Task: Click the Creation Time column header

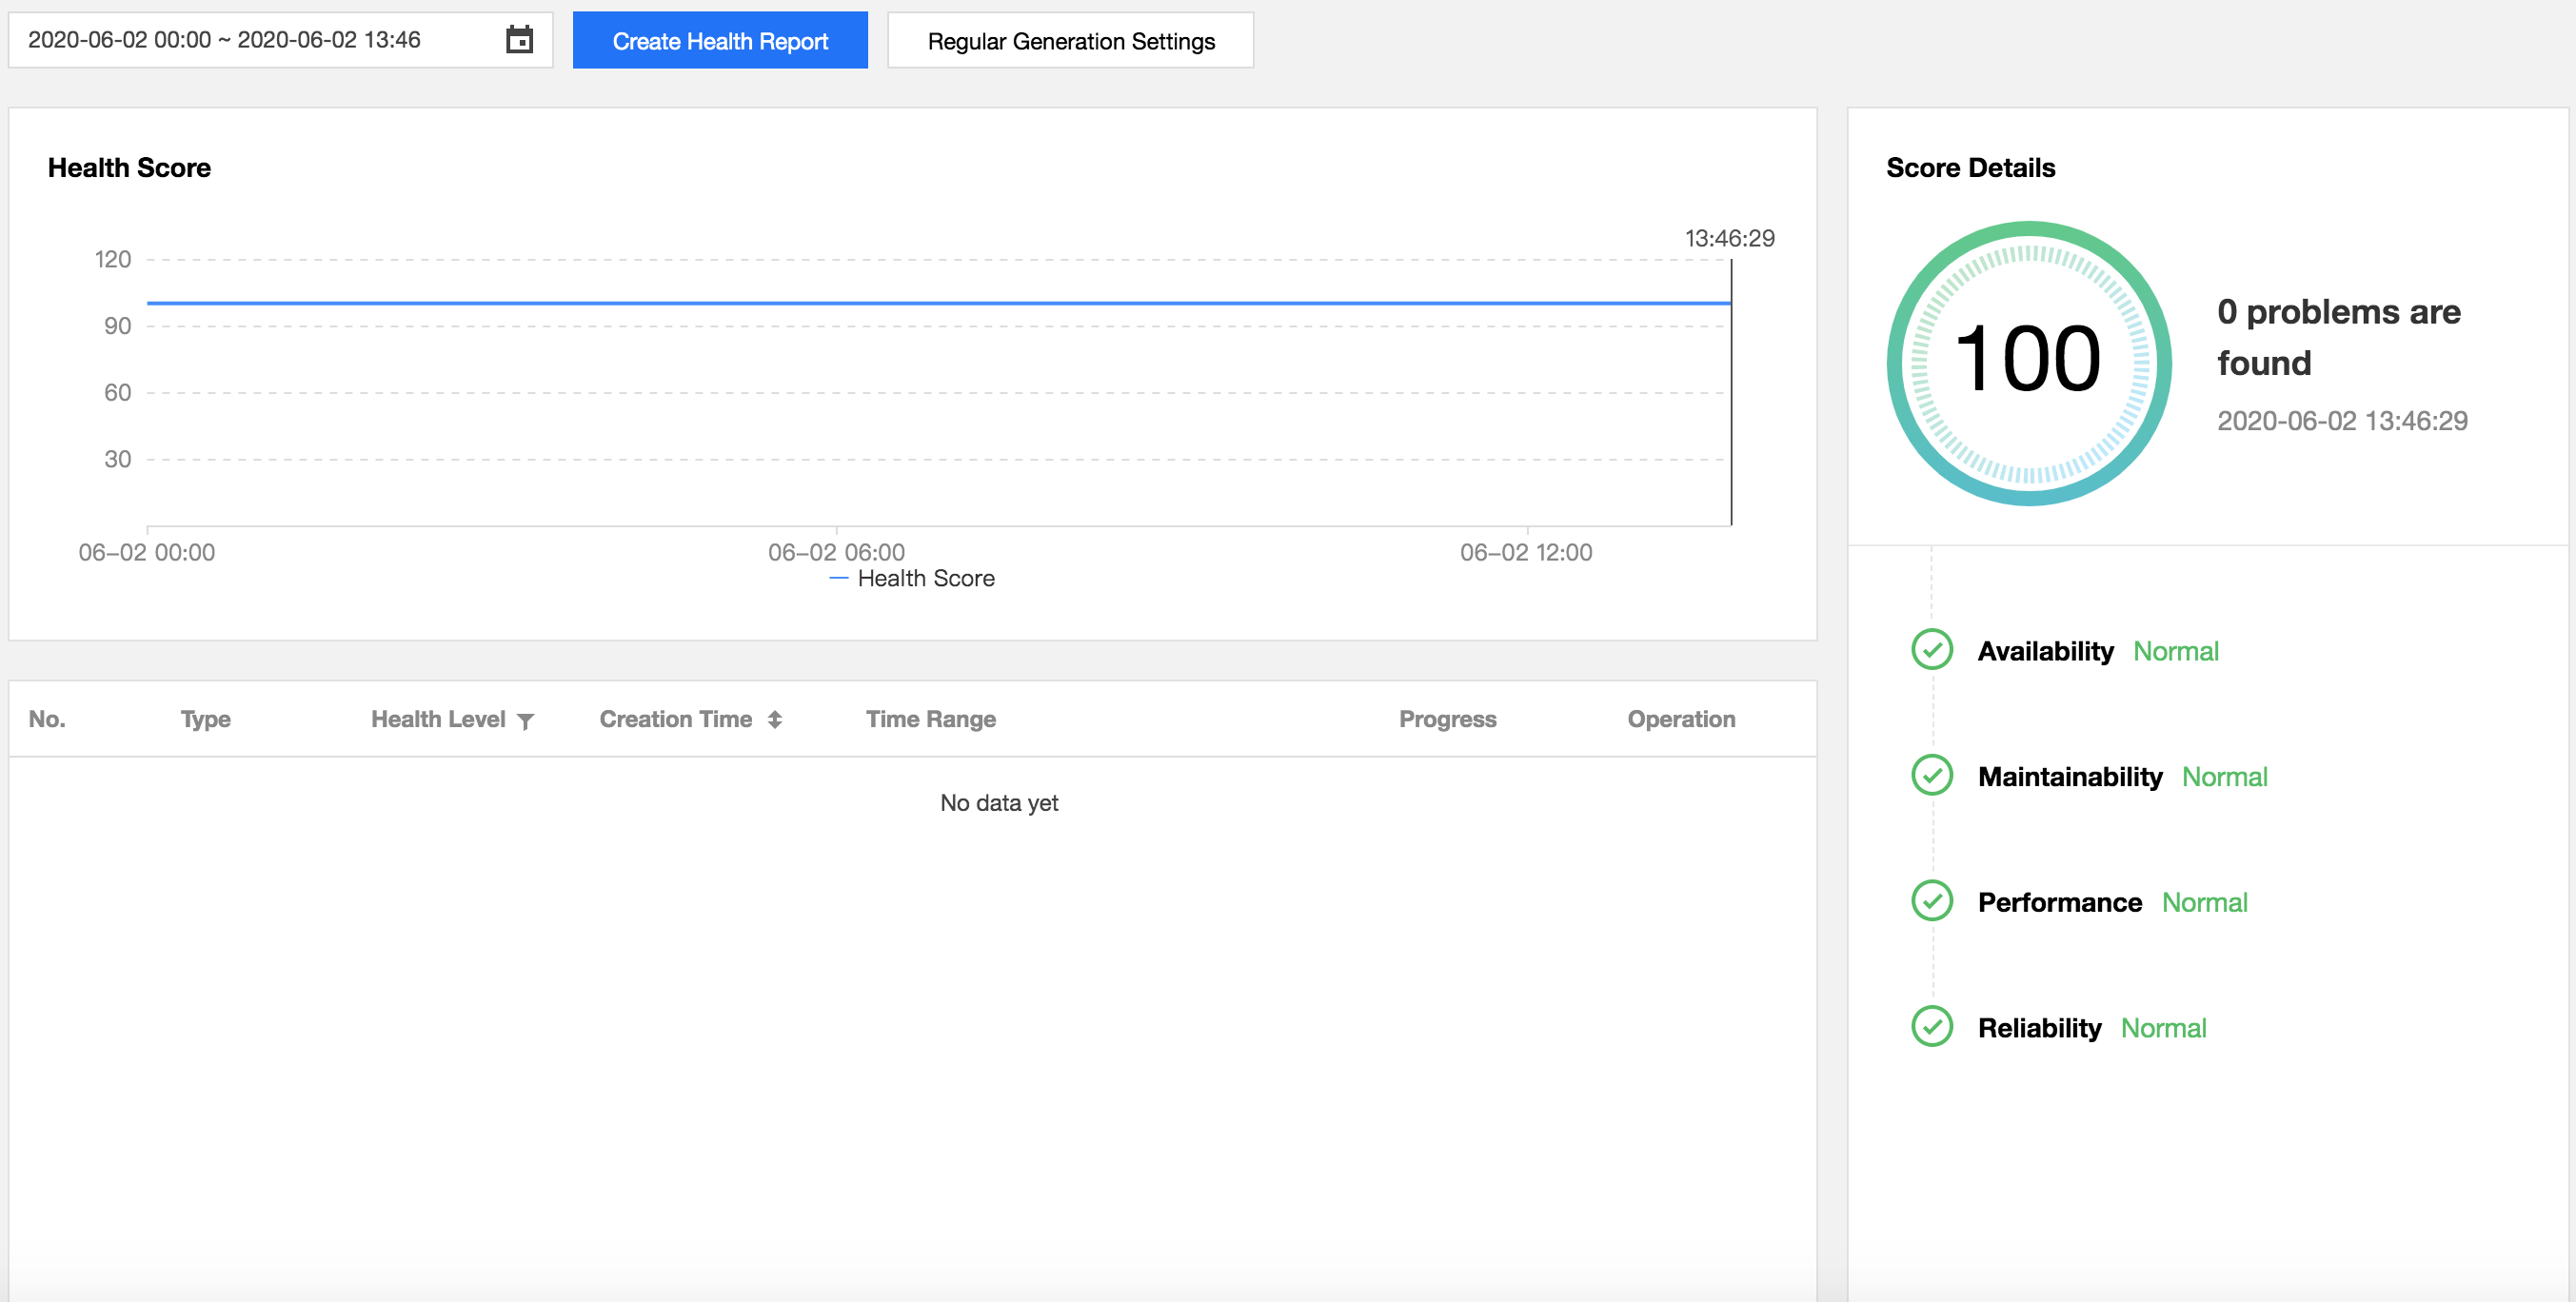Action: [x=675, y=719]
